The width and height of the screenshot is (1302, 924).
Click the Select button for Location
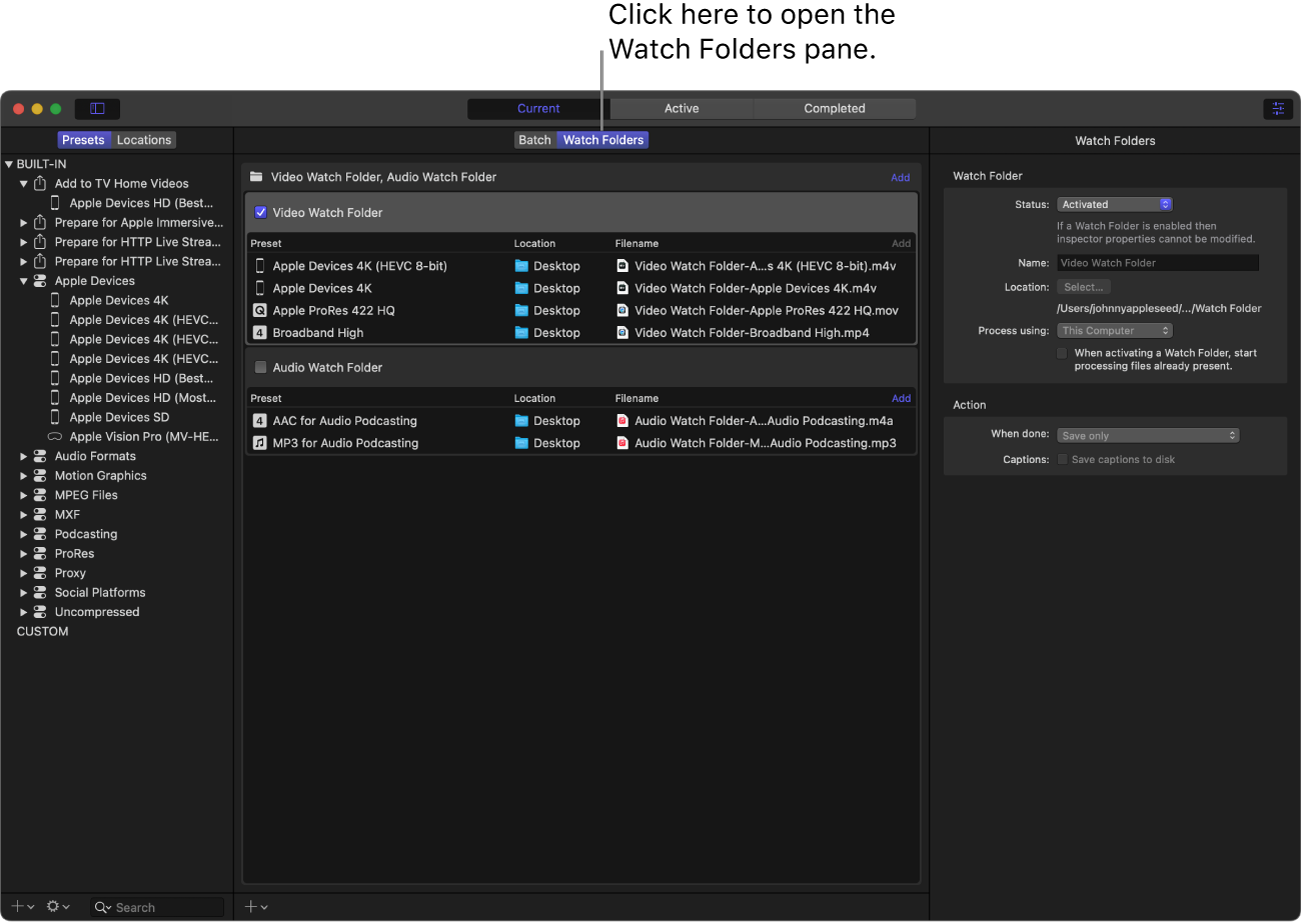pyautogui.click(x=1083, y=286)
